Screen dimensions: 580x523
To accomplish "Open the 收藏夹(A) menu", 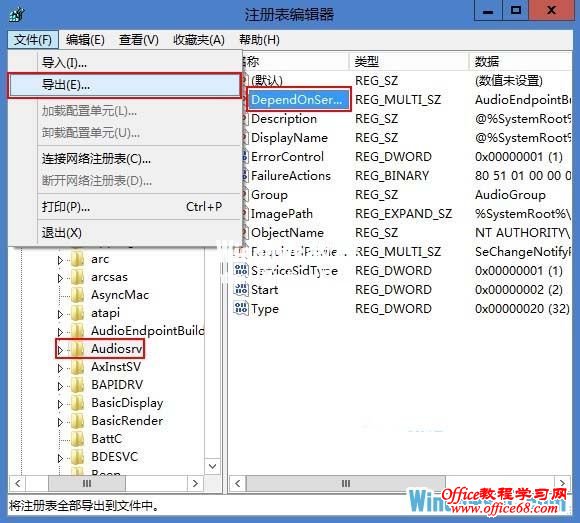I will (199, 40).
